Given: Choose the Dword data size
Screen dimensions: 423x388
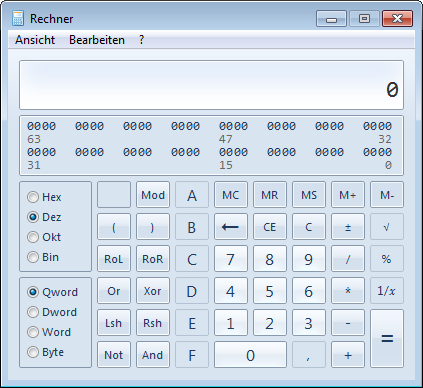Looking at the screenshot, I should tap(52, 312).
